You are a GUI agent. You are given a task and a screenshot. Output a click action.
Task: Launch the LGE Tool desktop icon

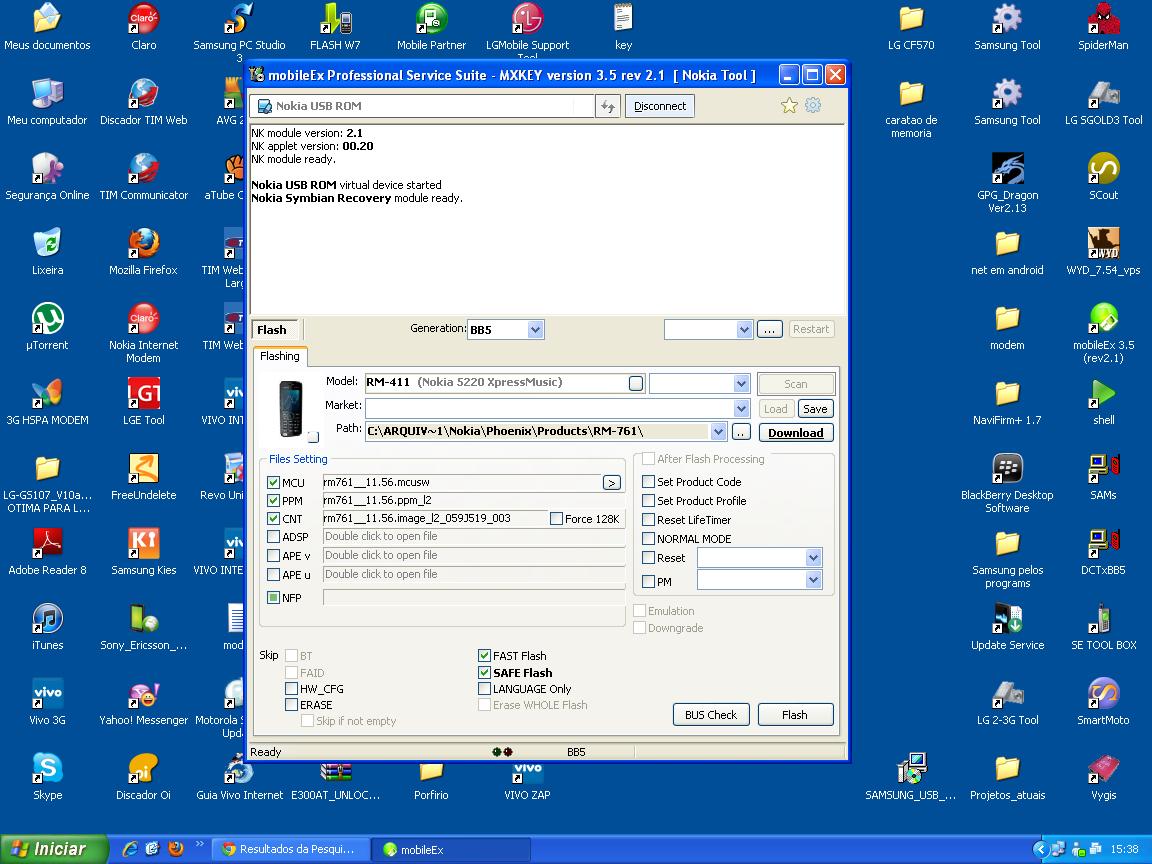(x=143, y=400)
